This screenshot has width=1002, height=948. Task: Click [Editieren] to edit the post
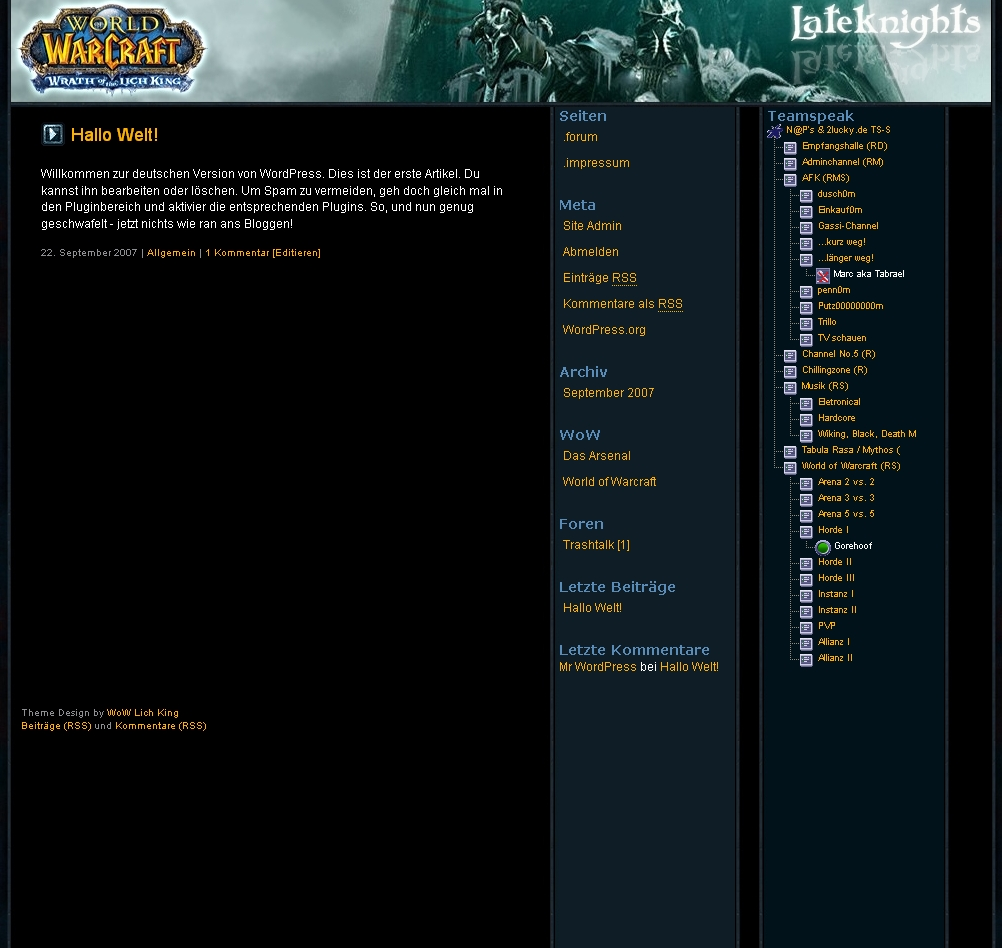point(297,253)
